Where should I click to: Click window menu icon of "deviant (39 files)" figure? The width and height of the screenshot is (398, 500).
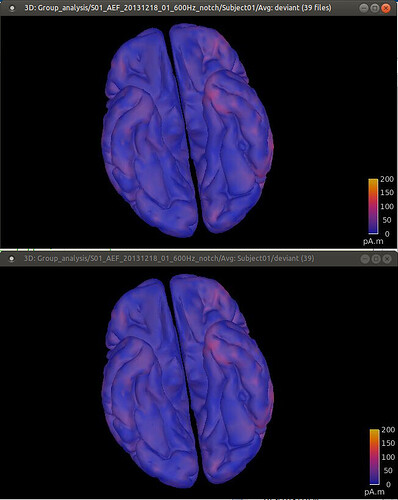pos(12,8)
